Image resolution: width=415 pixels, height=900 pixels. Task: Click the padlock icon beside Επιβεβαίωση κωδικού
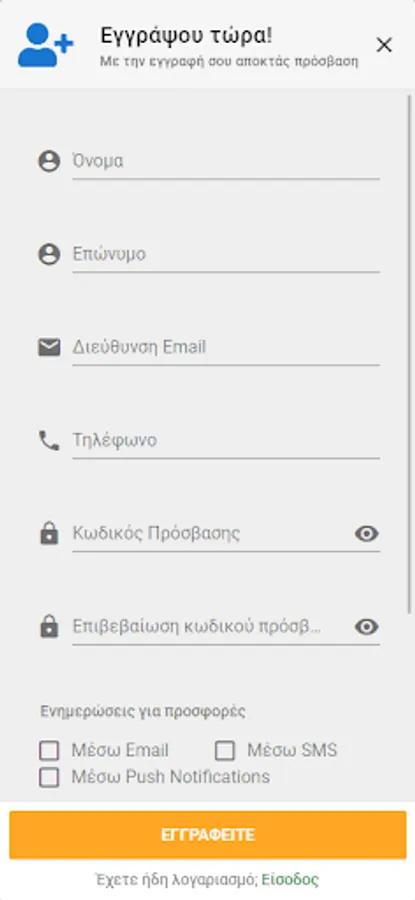tap(49, 627)
